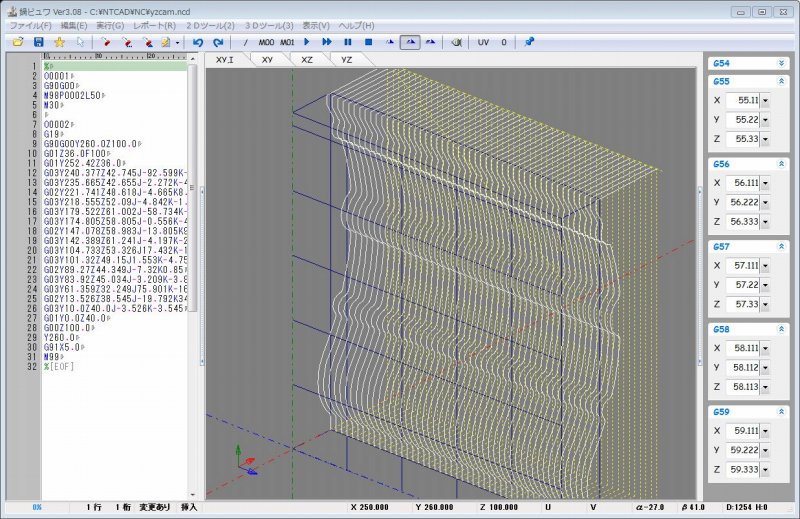Click the 挿入 insert mode status indicator

coord(189,507)
